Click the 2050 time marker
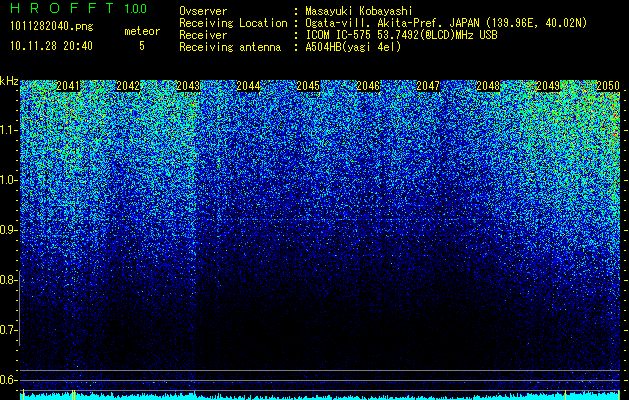The image size is (629, 400). pyautogui.click(x=608, y=86)
